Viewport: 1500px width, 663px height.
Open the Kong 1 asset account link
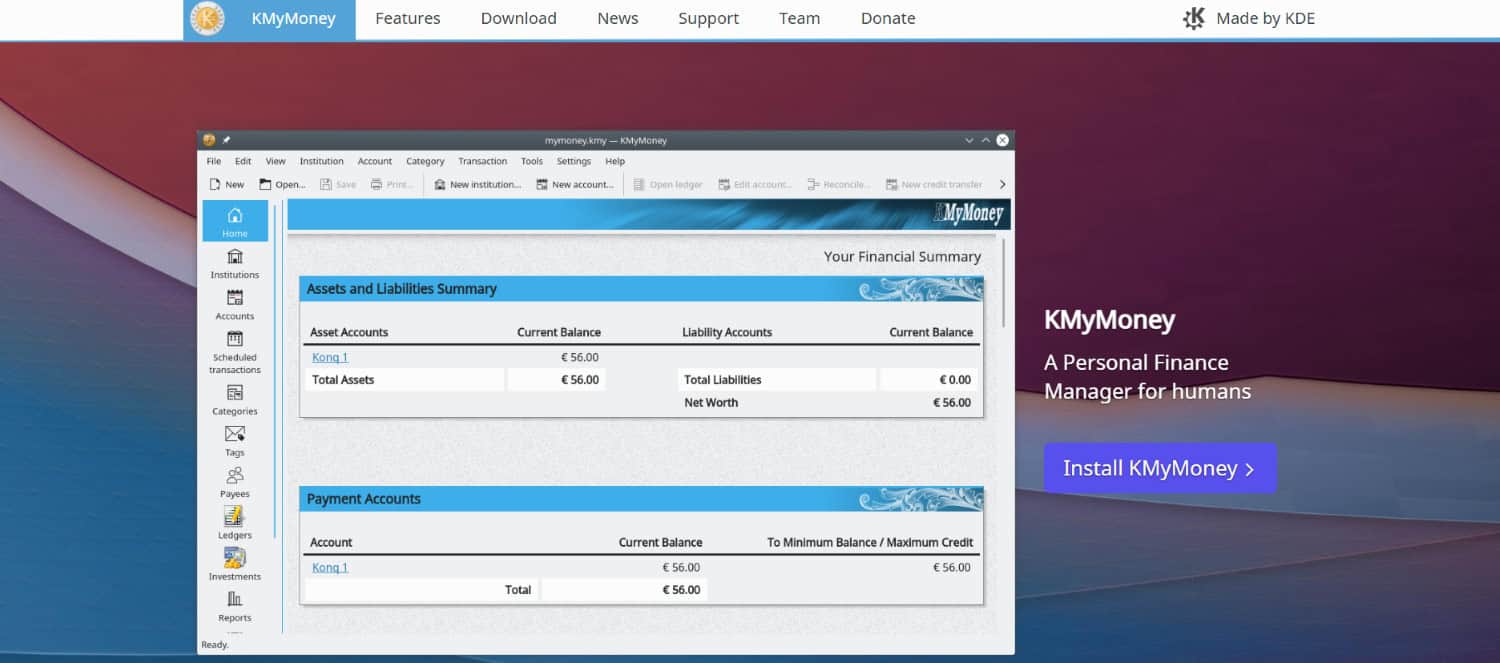pyautogui.click(x=329, y=357)
